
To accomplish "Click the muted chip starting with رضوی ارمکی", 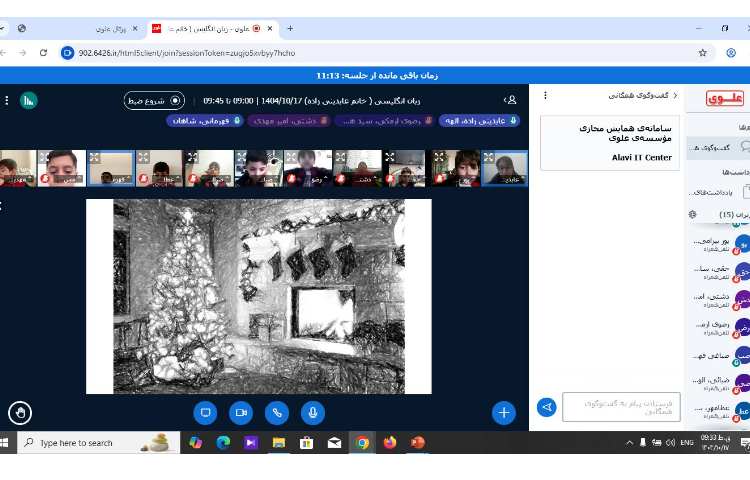I will click(385, 121).
